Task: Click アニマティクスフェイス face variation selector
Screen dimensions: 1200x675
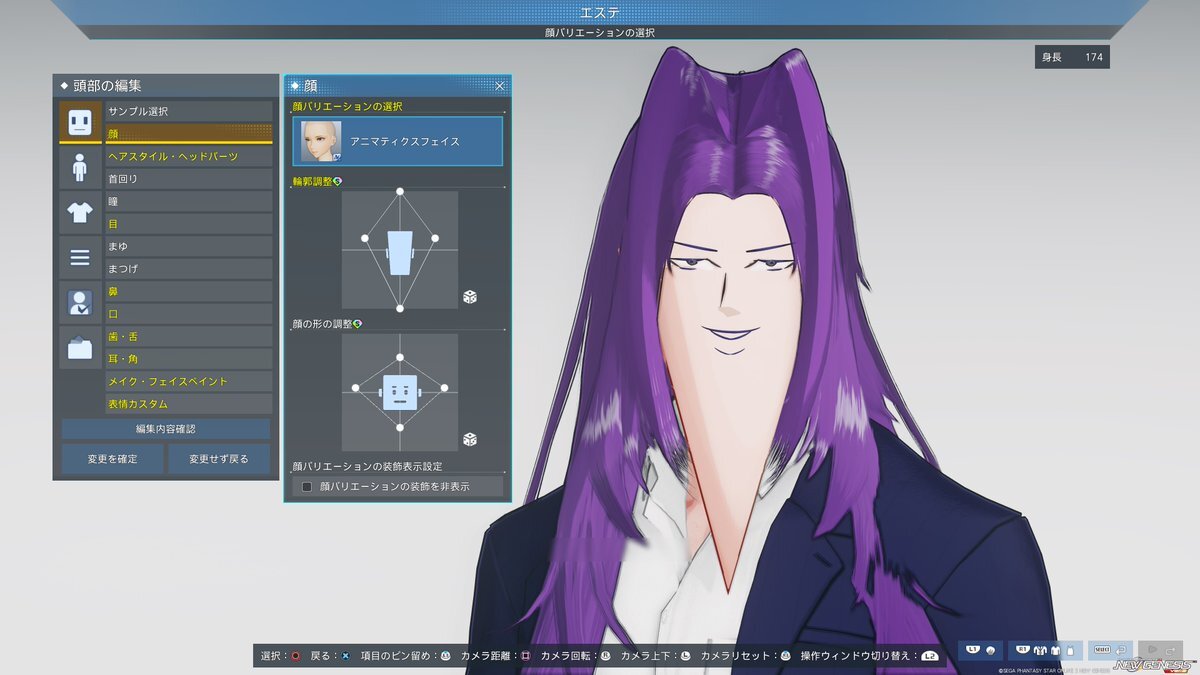Action: point(397,142)
